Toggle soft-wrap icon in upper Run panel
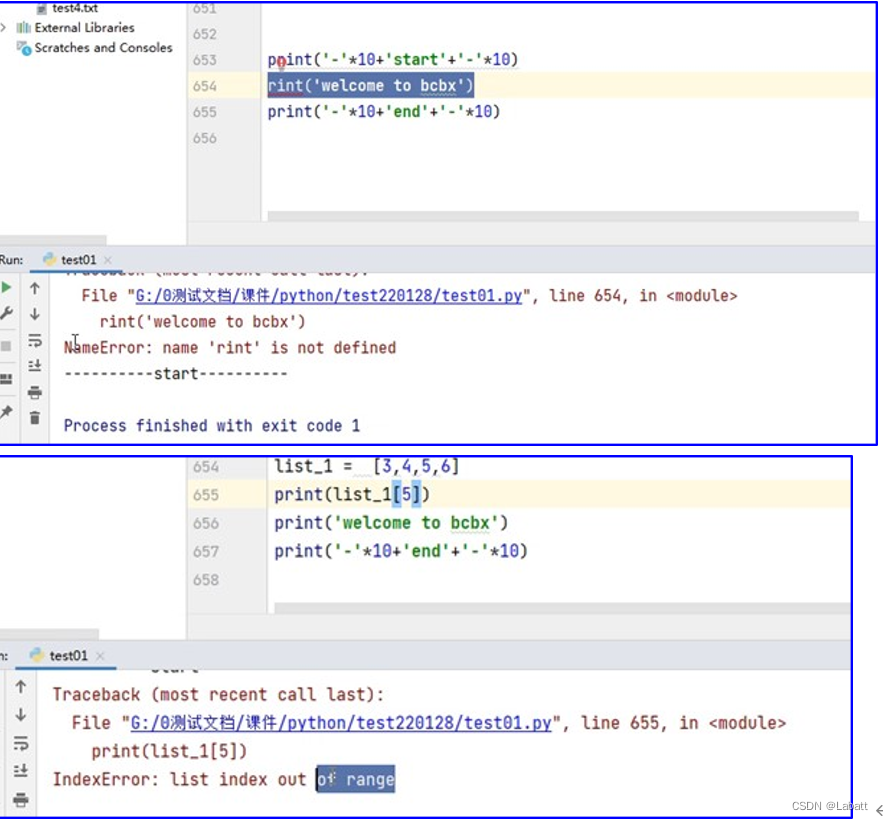 34,340
